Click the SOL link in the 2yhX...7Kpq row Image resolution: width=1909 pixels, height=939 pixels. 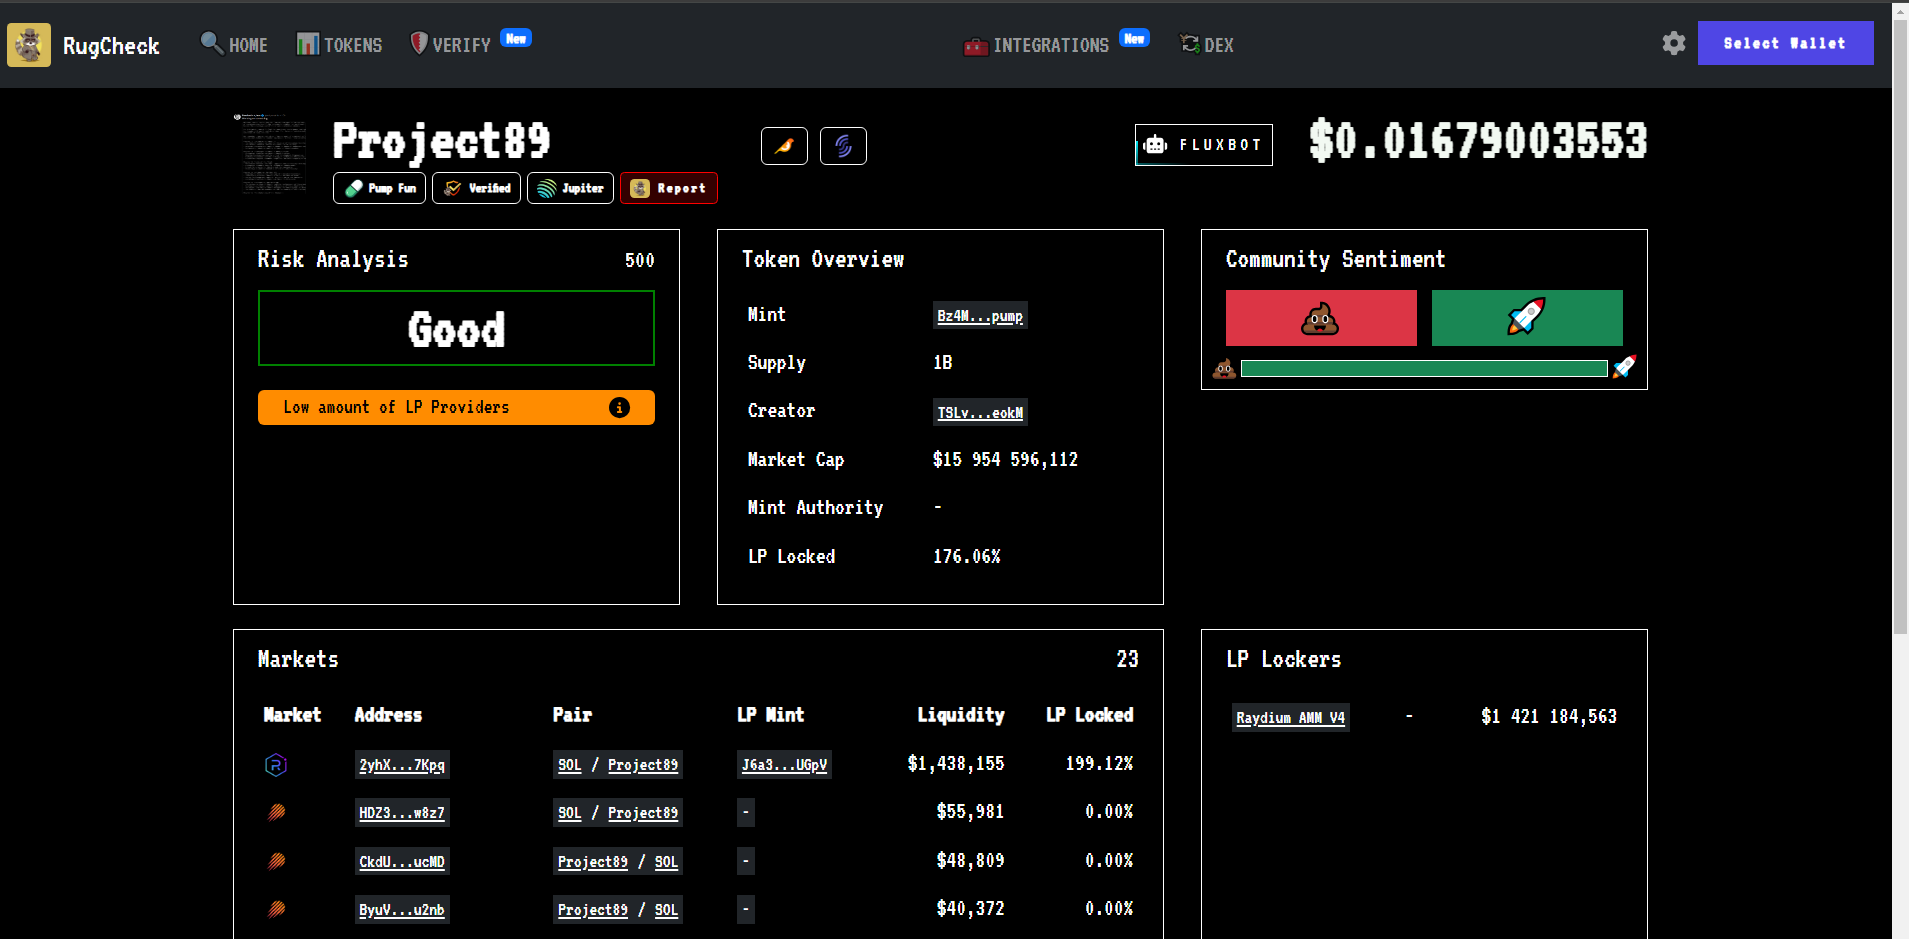[570, 765]
